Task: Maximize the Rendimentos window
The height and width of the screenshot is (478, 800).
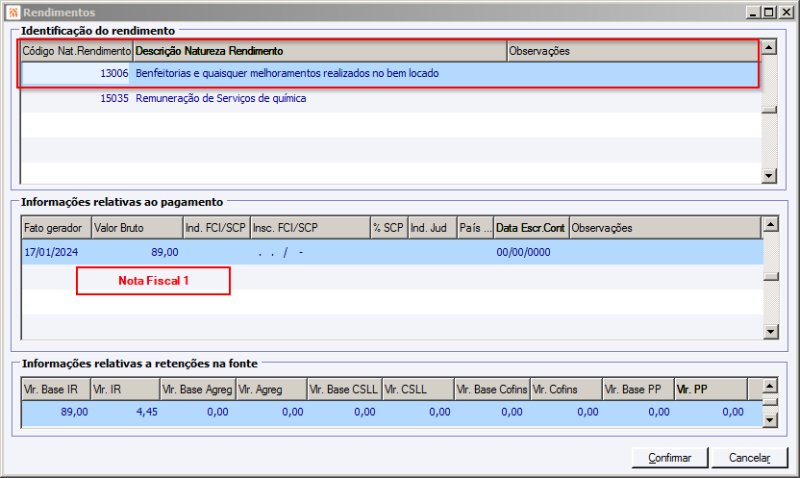Action: 769,12
